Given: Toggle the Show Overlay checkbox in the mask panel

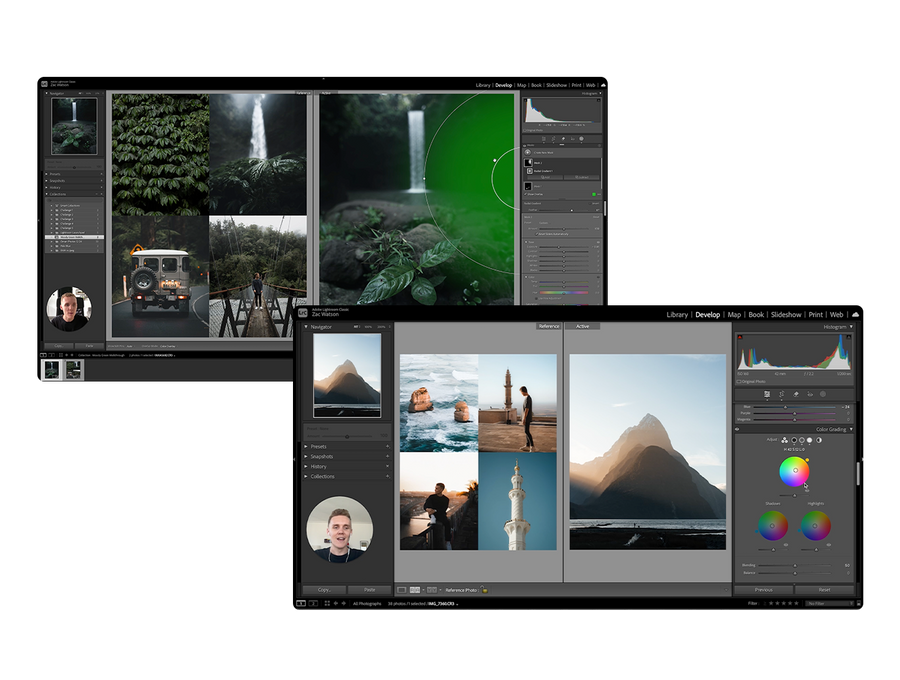Looking at the screenshot, I should 525,194.
